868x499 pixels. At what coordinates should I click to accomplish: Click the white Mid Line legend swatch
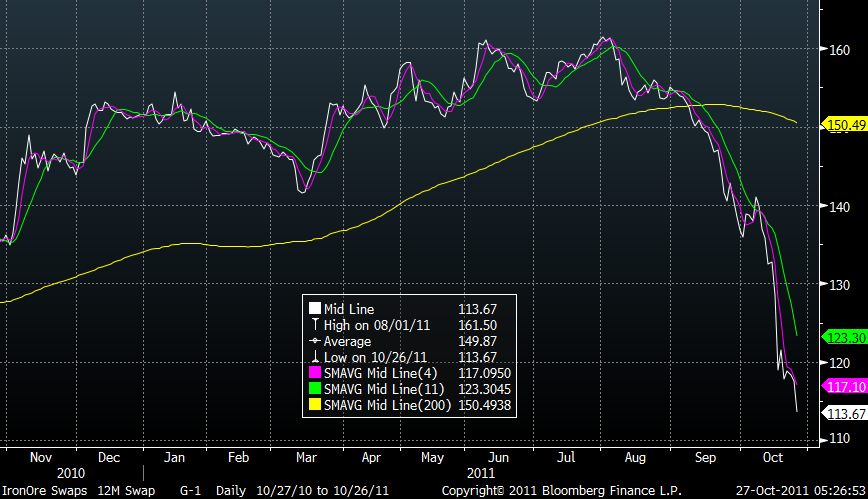[313, 310]
